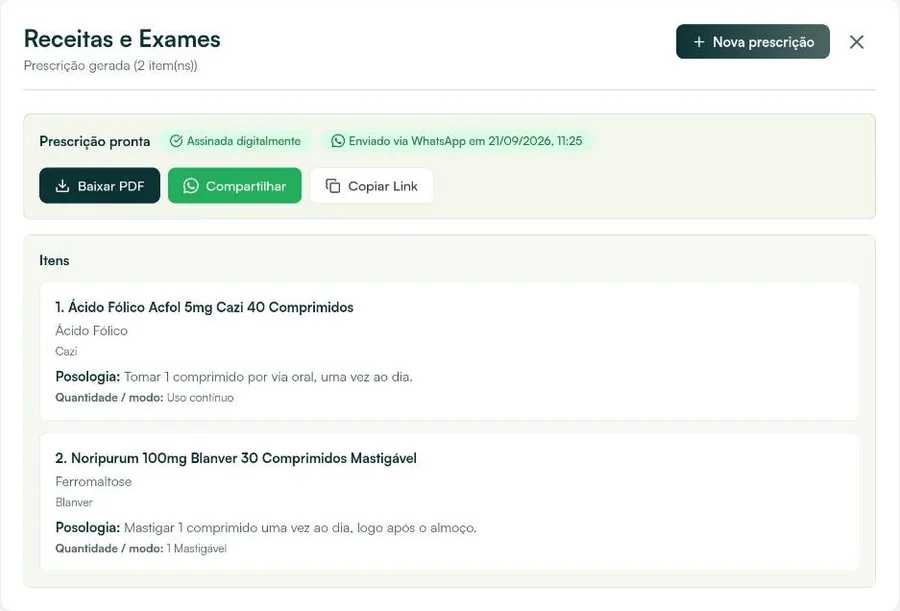The height and width of the screenshot is (611, 900).
Task: Click the WhatsApp icon in Compartilhar
Action: (191, 186)
